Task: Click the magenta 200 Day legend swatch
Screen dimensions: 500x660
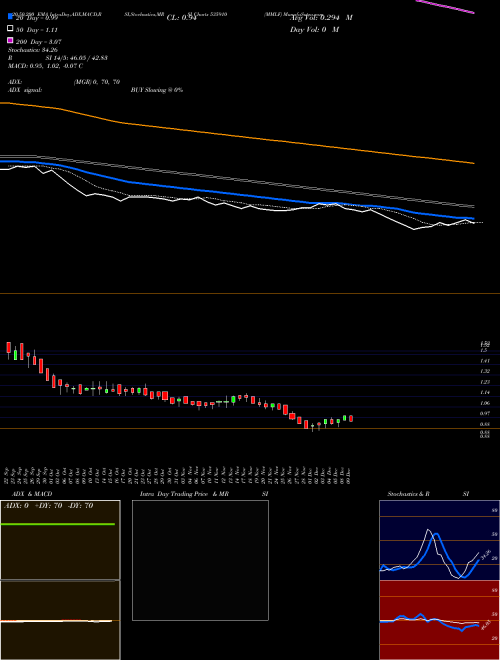Action: [x=10, y=40]
